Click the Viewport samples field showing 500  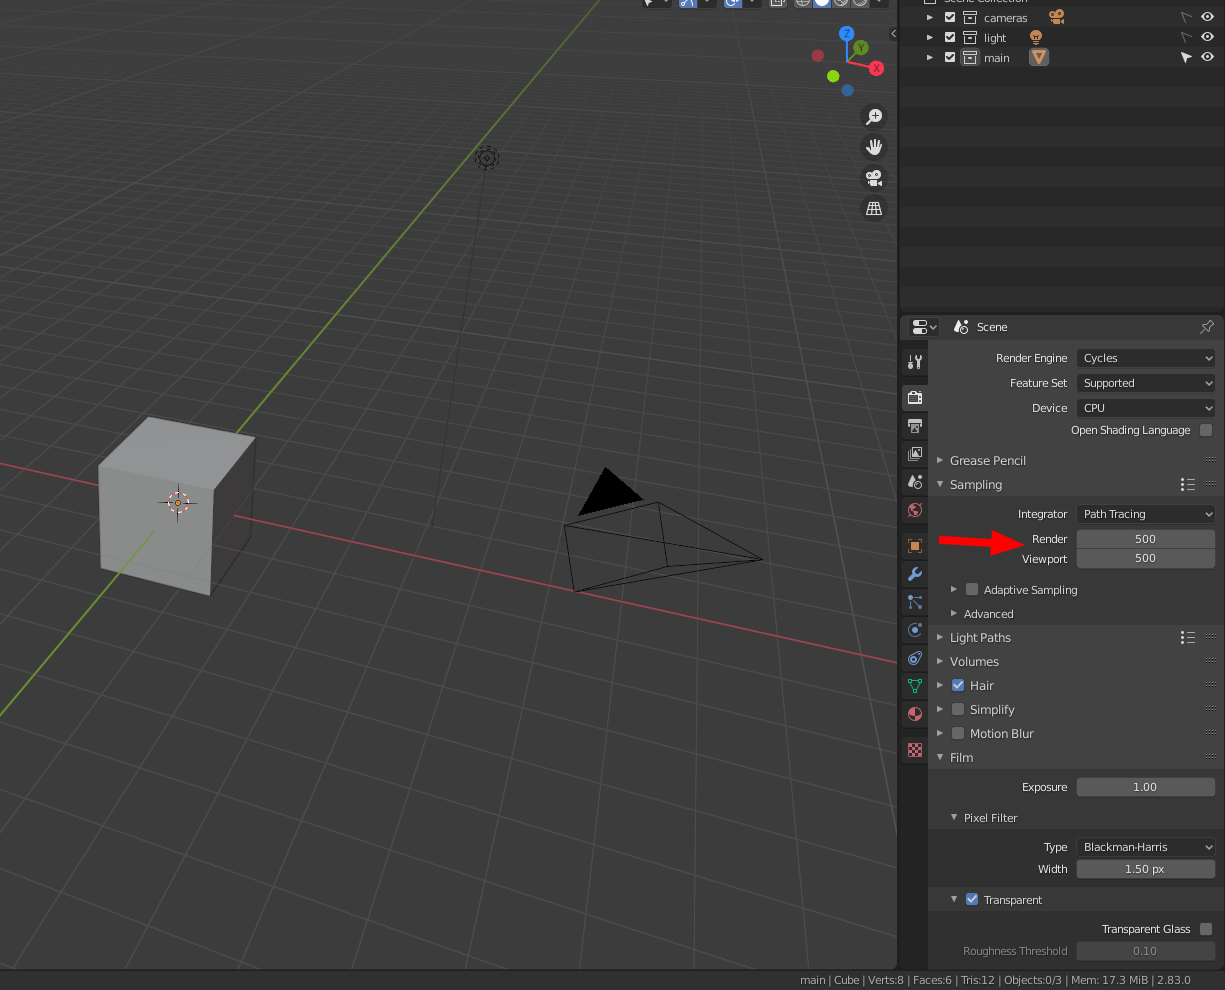(x=1146, y=558)
